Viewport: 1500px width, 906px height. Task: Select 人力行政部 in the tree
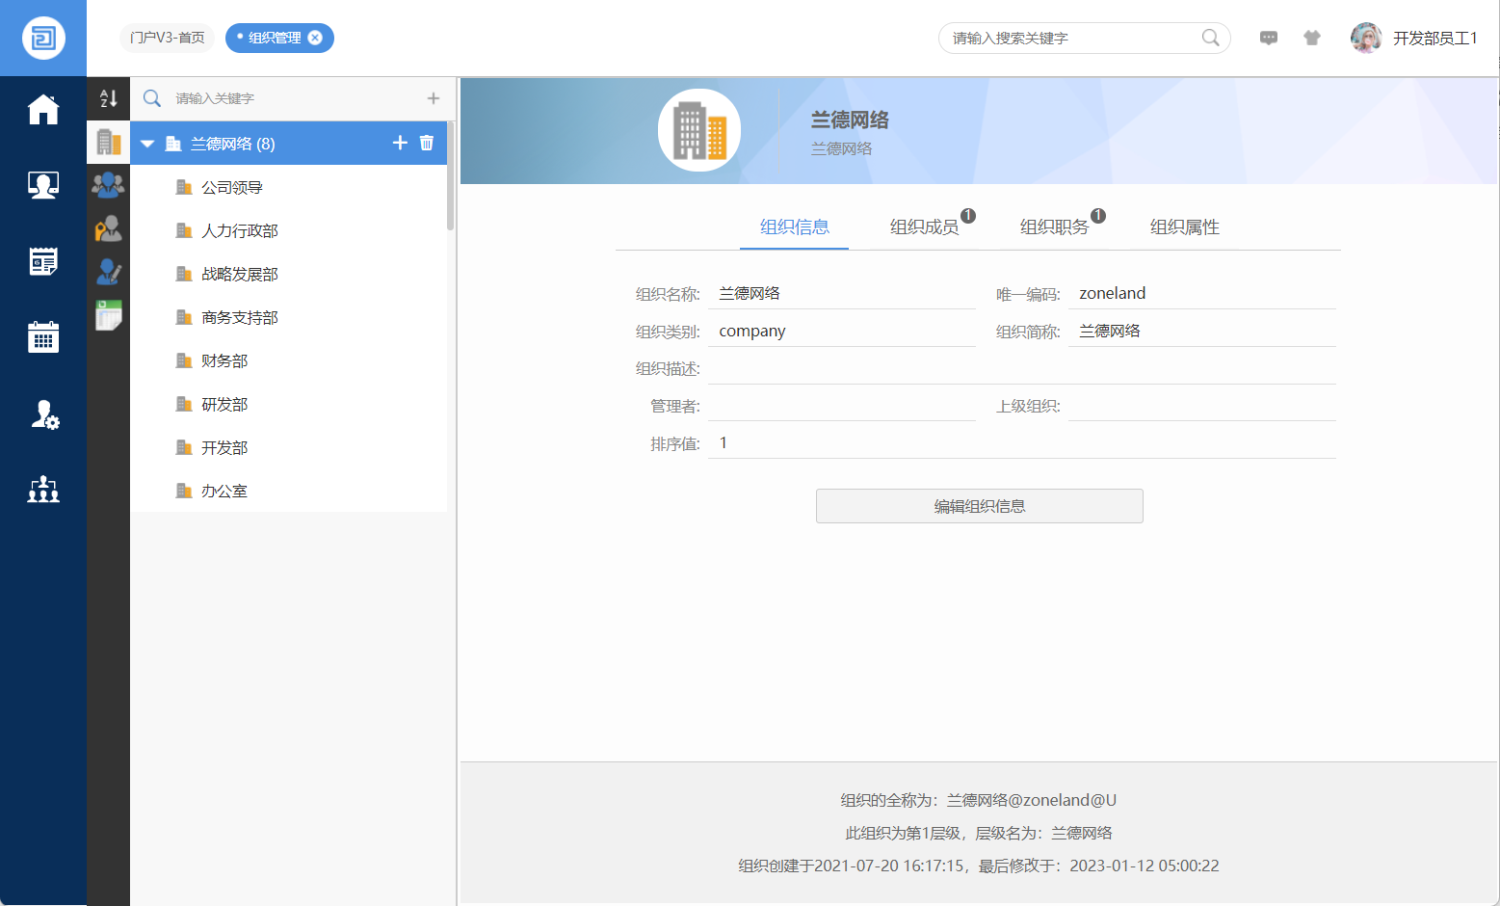click(240, 231)
